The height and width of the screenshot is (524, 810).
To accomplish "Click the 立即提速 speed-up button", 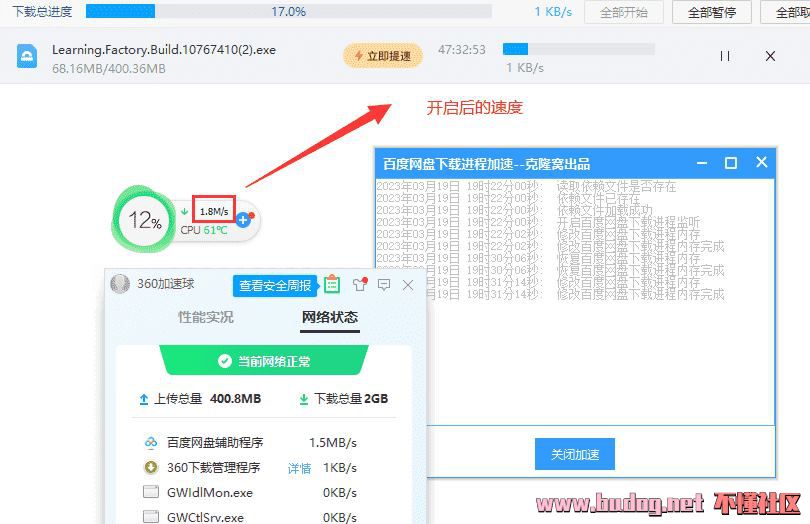I will [383, 56].
